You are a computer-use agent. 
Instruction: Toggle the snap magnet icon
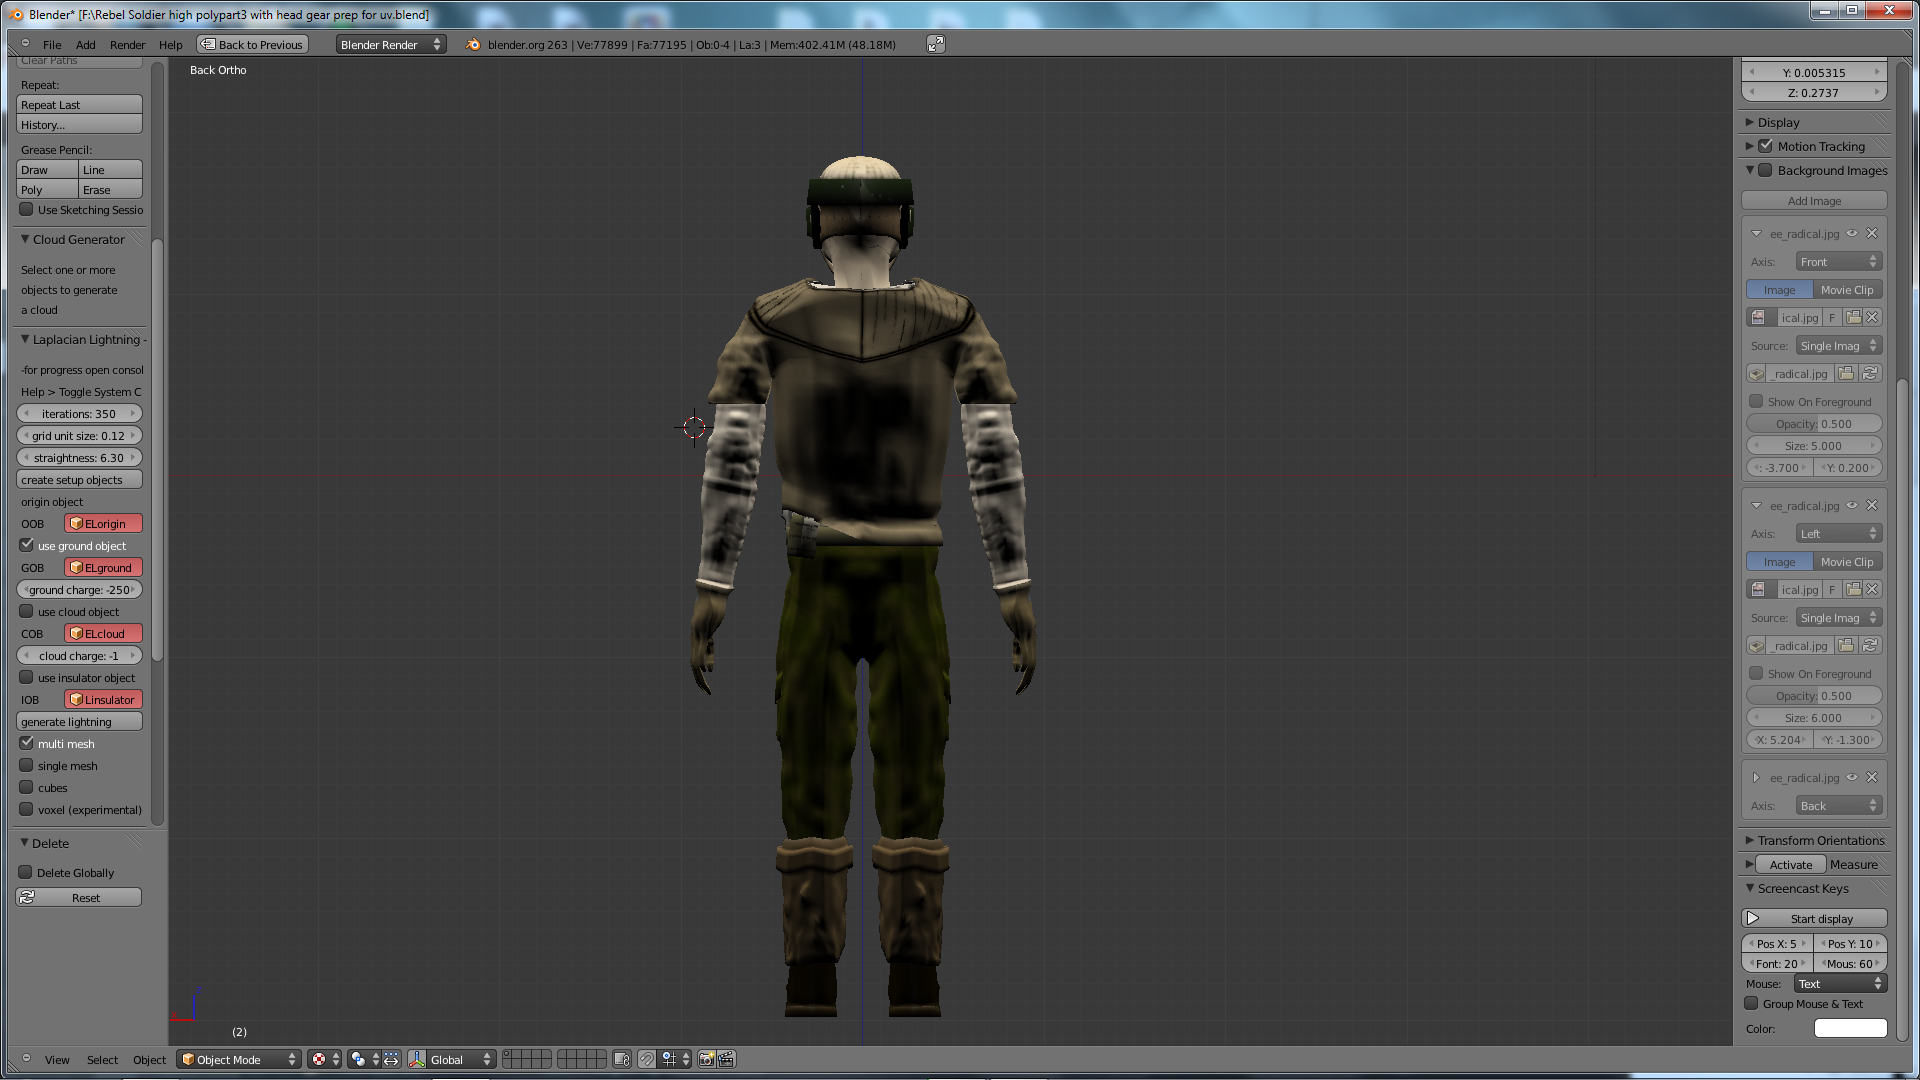point(647,1059)
